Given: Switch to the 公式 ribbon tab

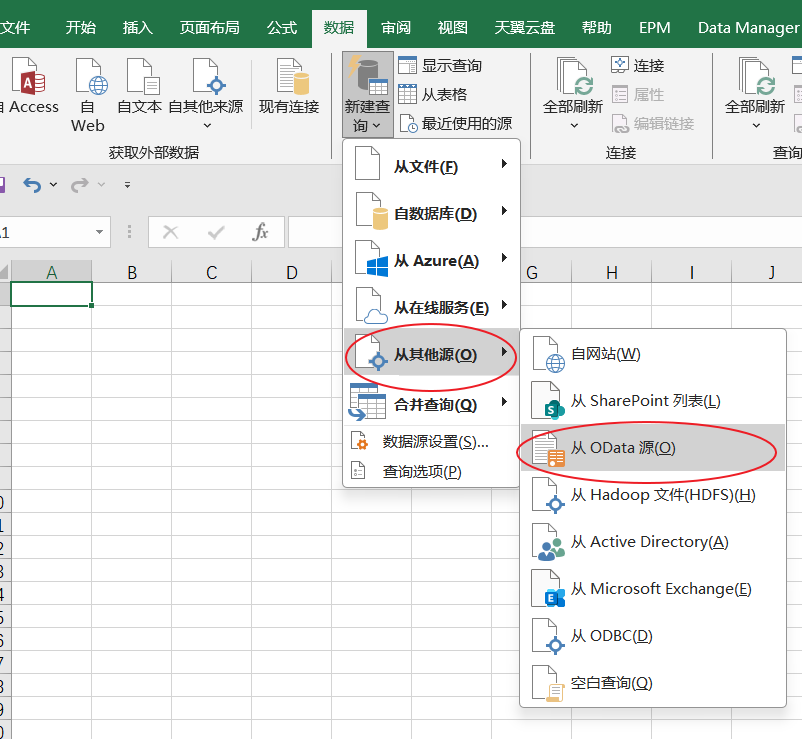Looking at the screenshot, I should (x=282, y=27).
